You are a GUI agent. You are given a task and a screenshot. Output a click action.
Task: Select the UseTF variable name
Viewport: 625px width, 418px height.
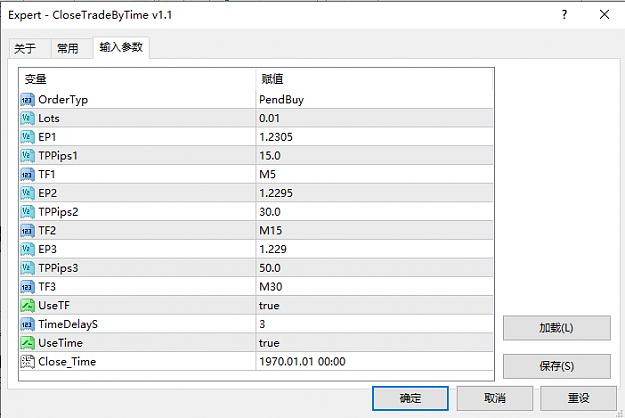[x=54, y=306]
